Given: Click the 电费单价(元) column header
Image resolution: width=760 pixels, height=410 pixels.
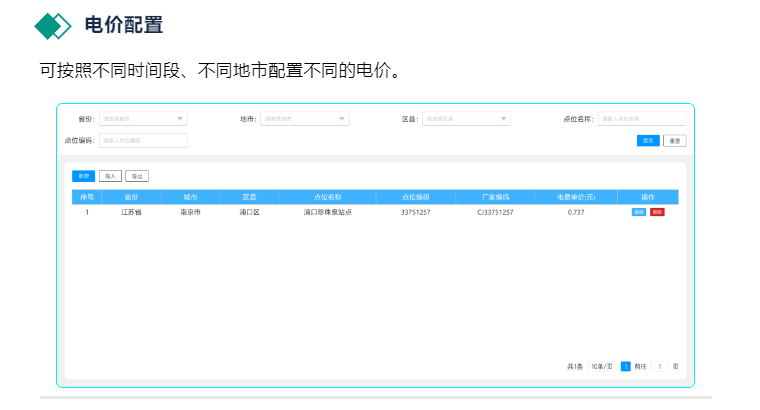Looking at the screenshot, I should point(576,197).
